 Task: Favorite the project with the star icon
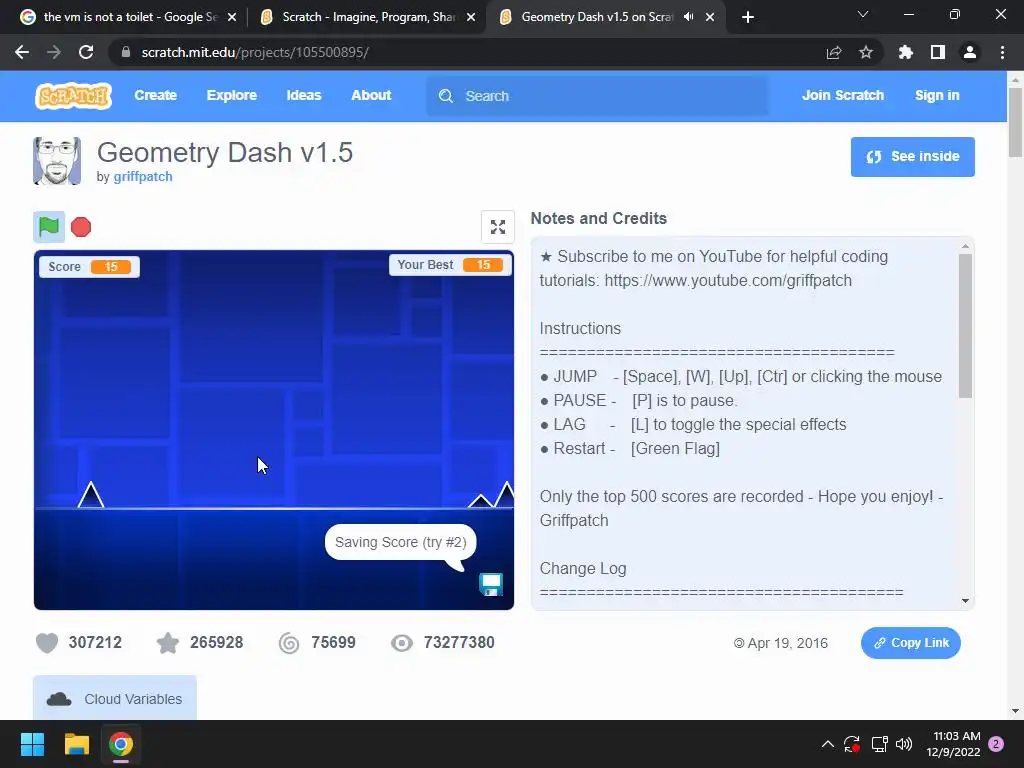click(x=168, y=643)
